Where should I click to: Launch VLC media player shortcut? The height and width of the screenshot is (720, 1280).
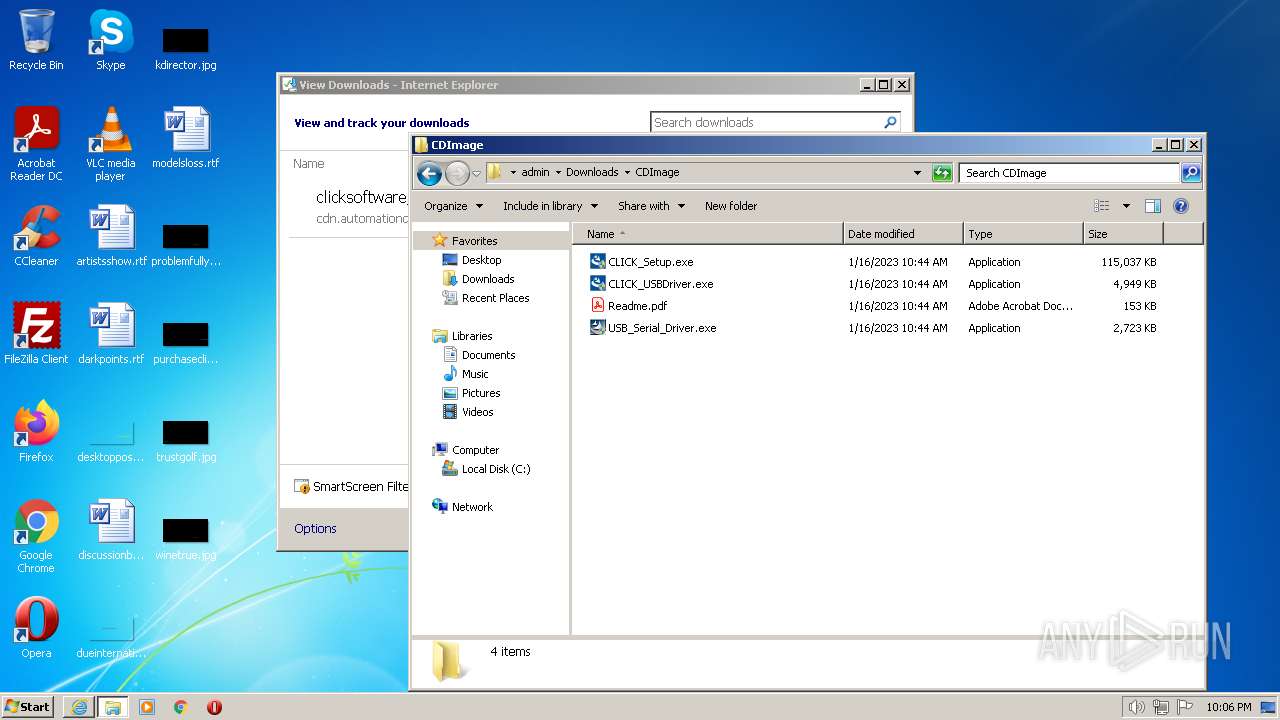pyautogui.click(x=110, y=144)
